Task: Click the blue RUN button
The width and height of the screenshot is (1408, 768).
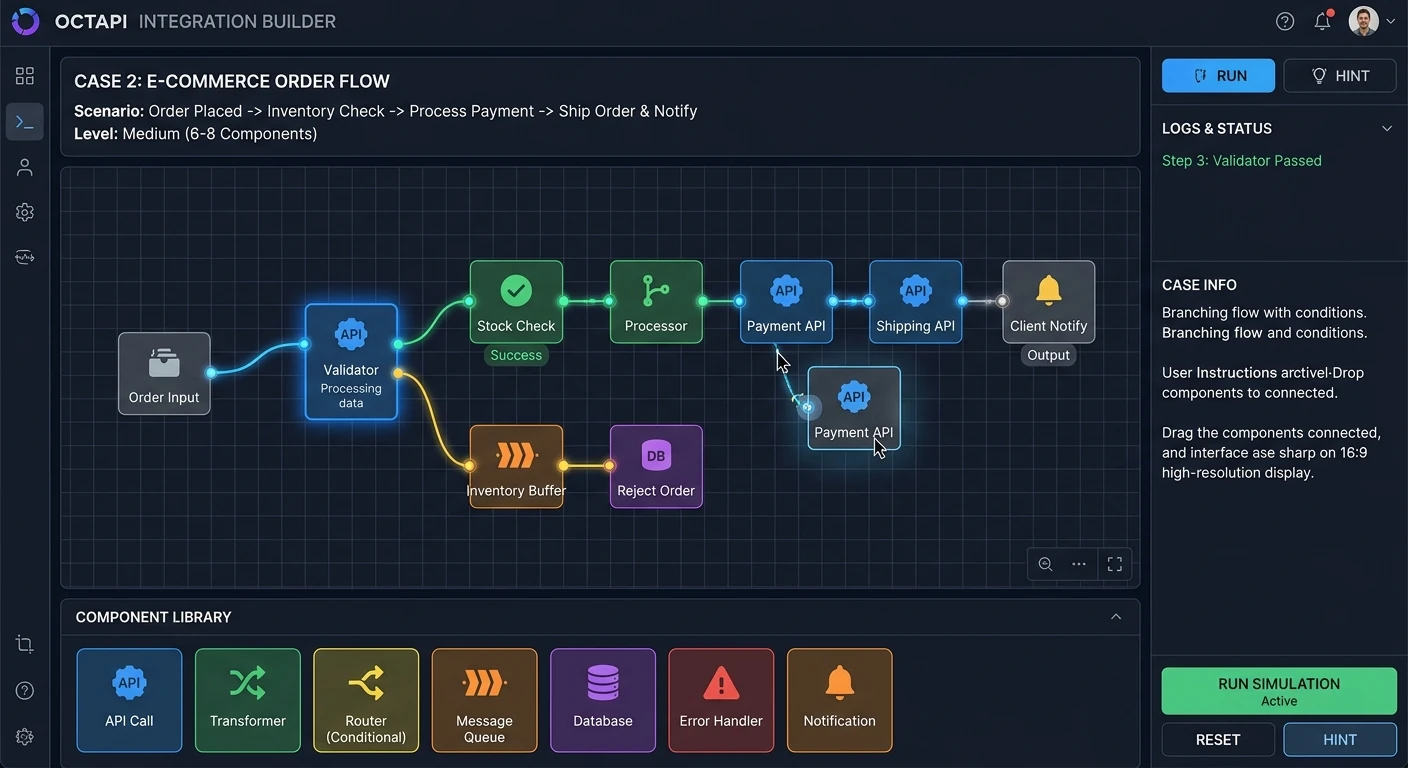Action: (1218, 76)
